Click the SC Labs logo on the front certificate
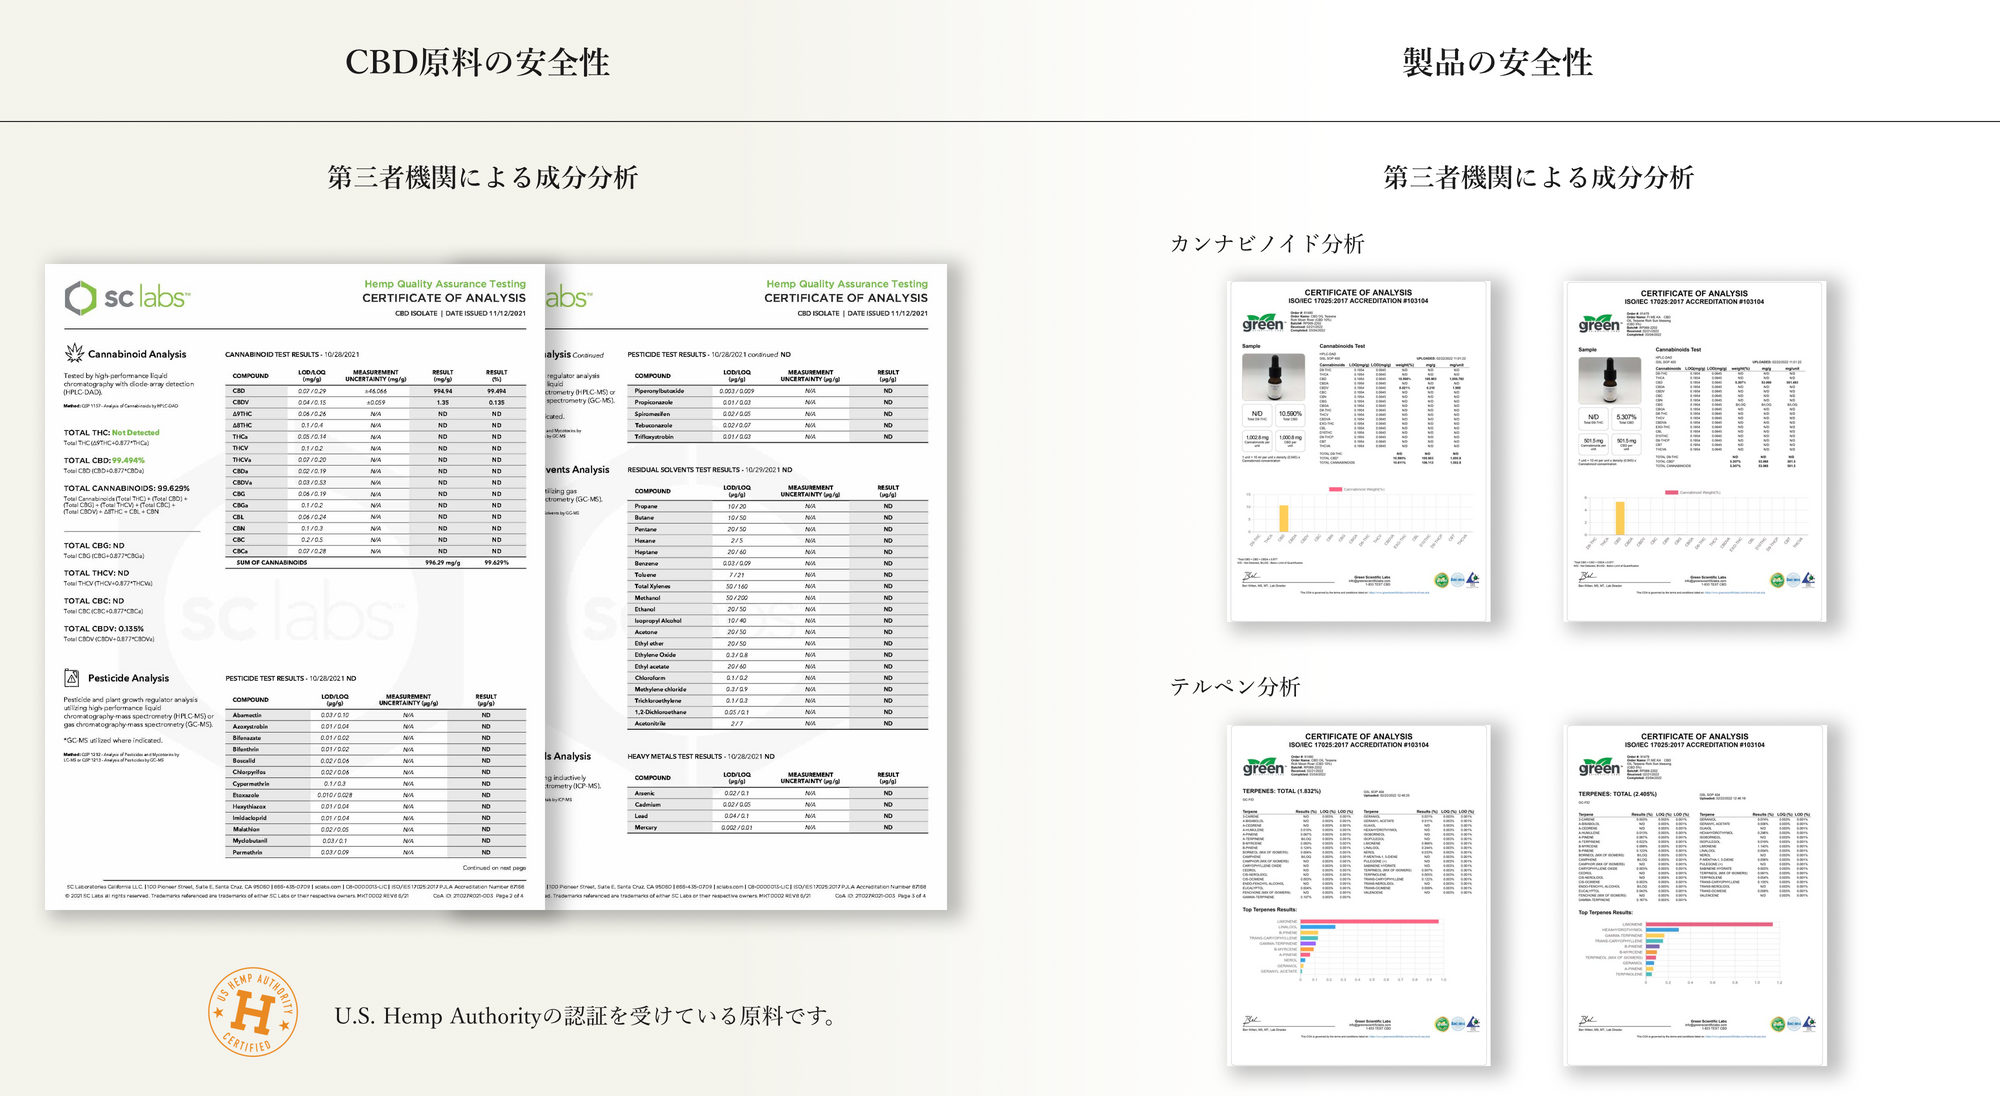Screen dimensions: 2000x1096 [x=127, y=298]
